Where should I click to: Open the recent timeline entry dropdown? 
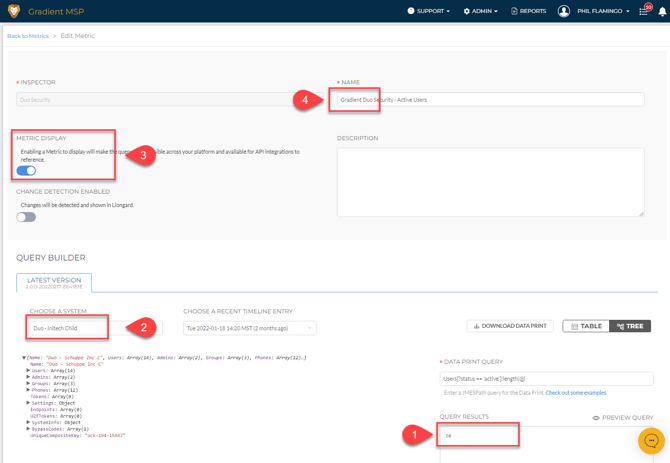pos(249,328)
